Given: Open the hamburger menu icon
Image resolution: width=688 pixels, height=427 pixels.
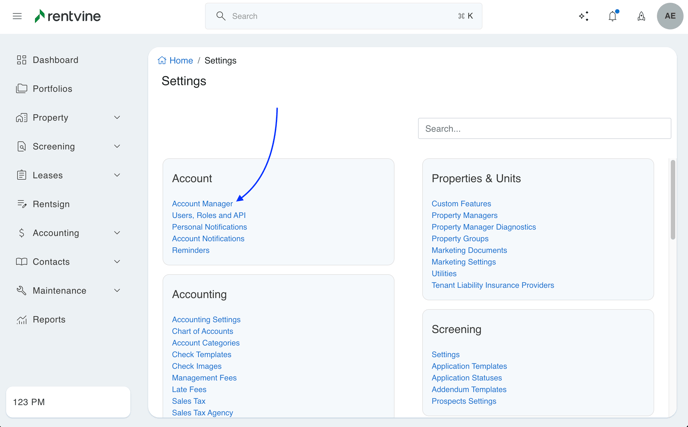Looking at the screenshot, I should point(17,16).
